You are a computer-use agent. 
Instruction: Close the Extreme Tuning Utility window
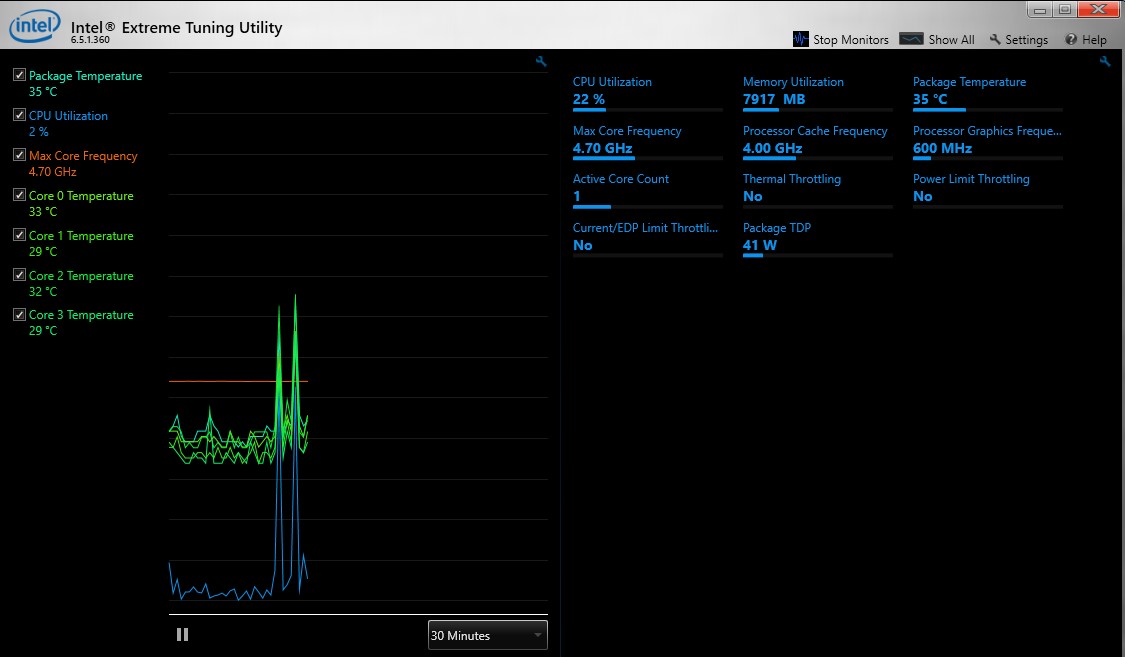(1098, 9)
